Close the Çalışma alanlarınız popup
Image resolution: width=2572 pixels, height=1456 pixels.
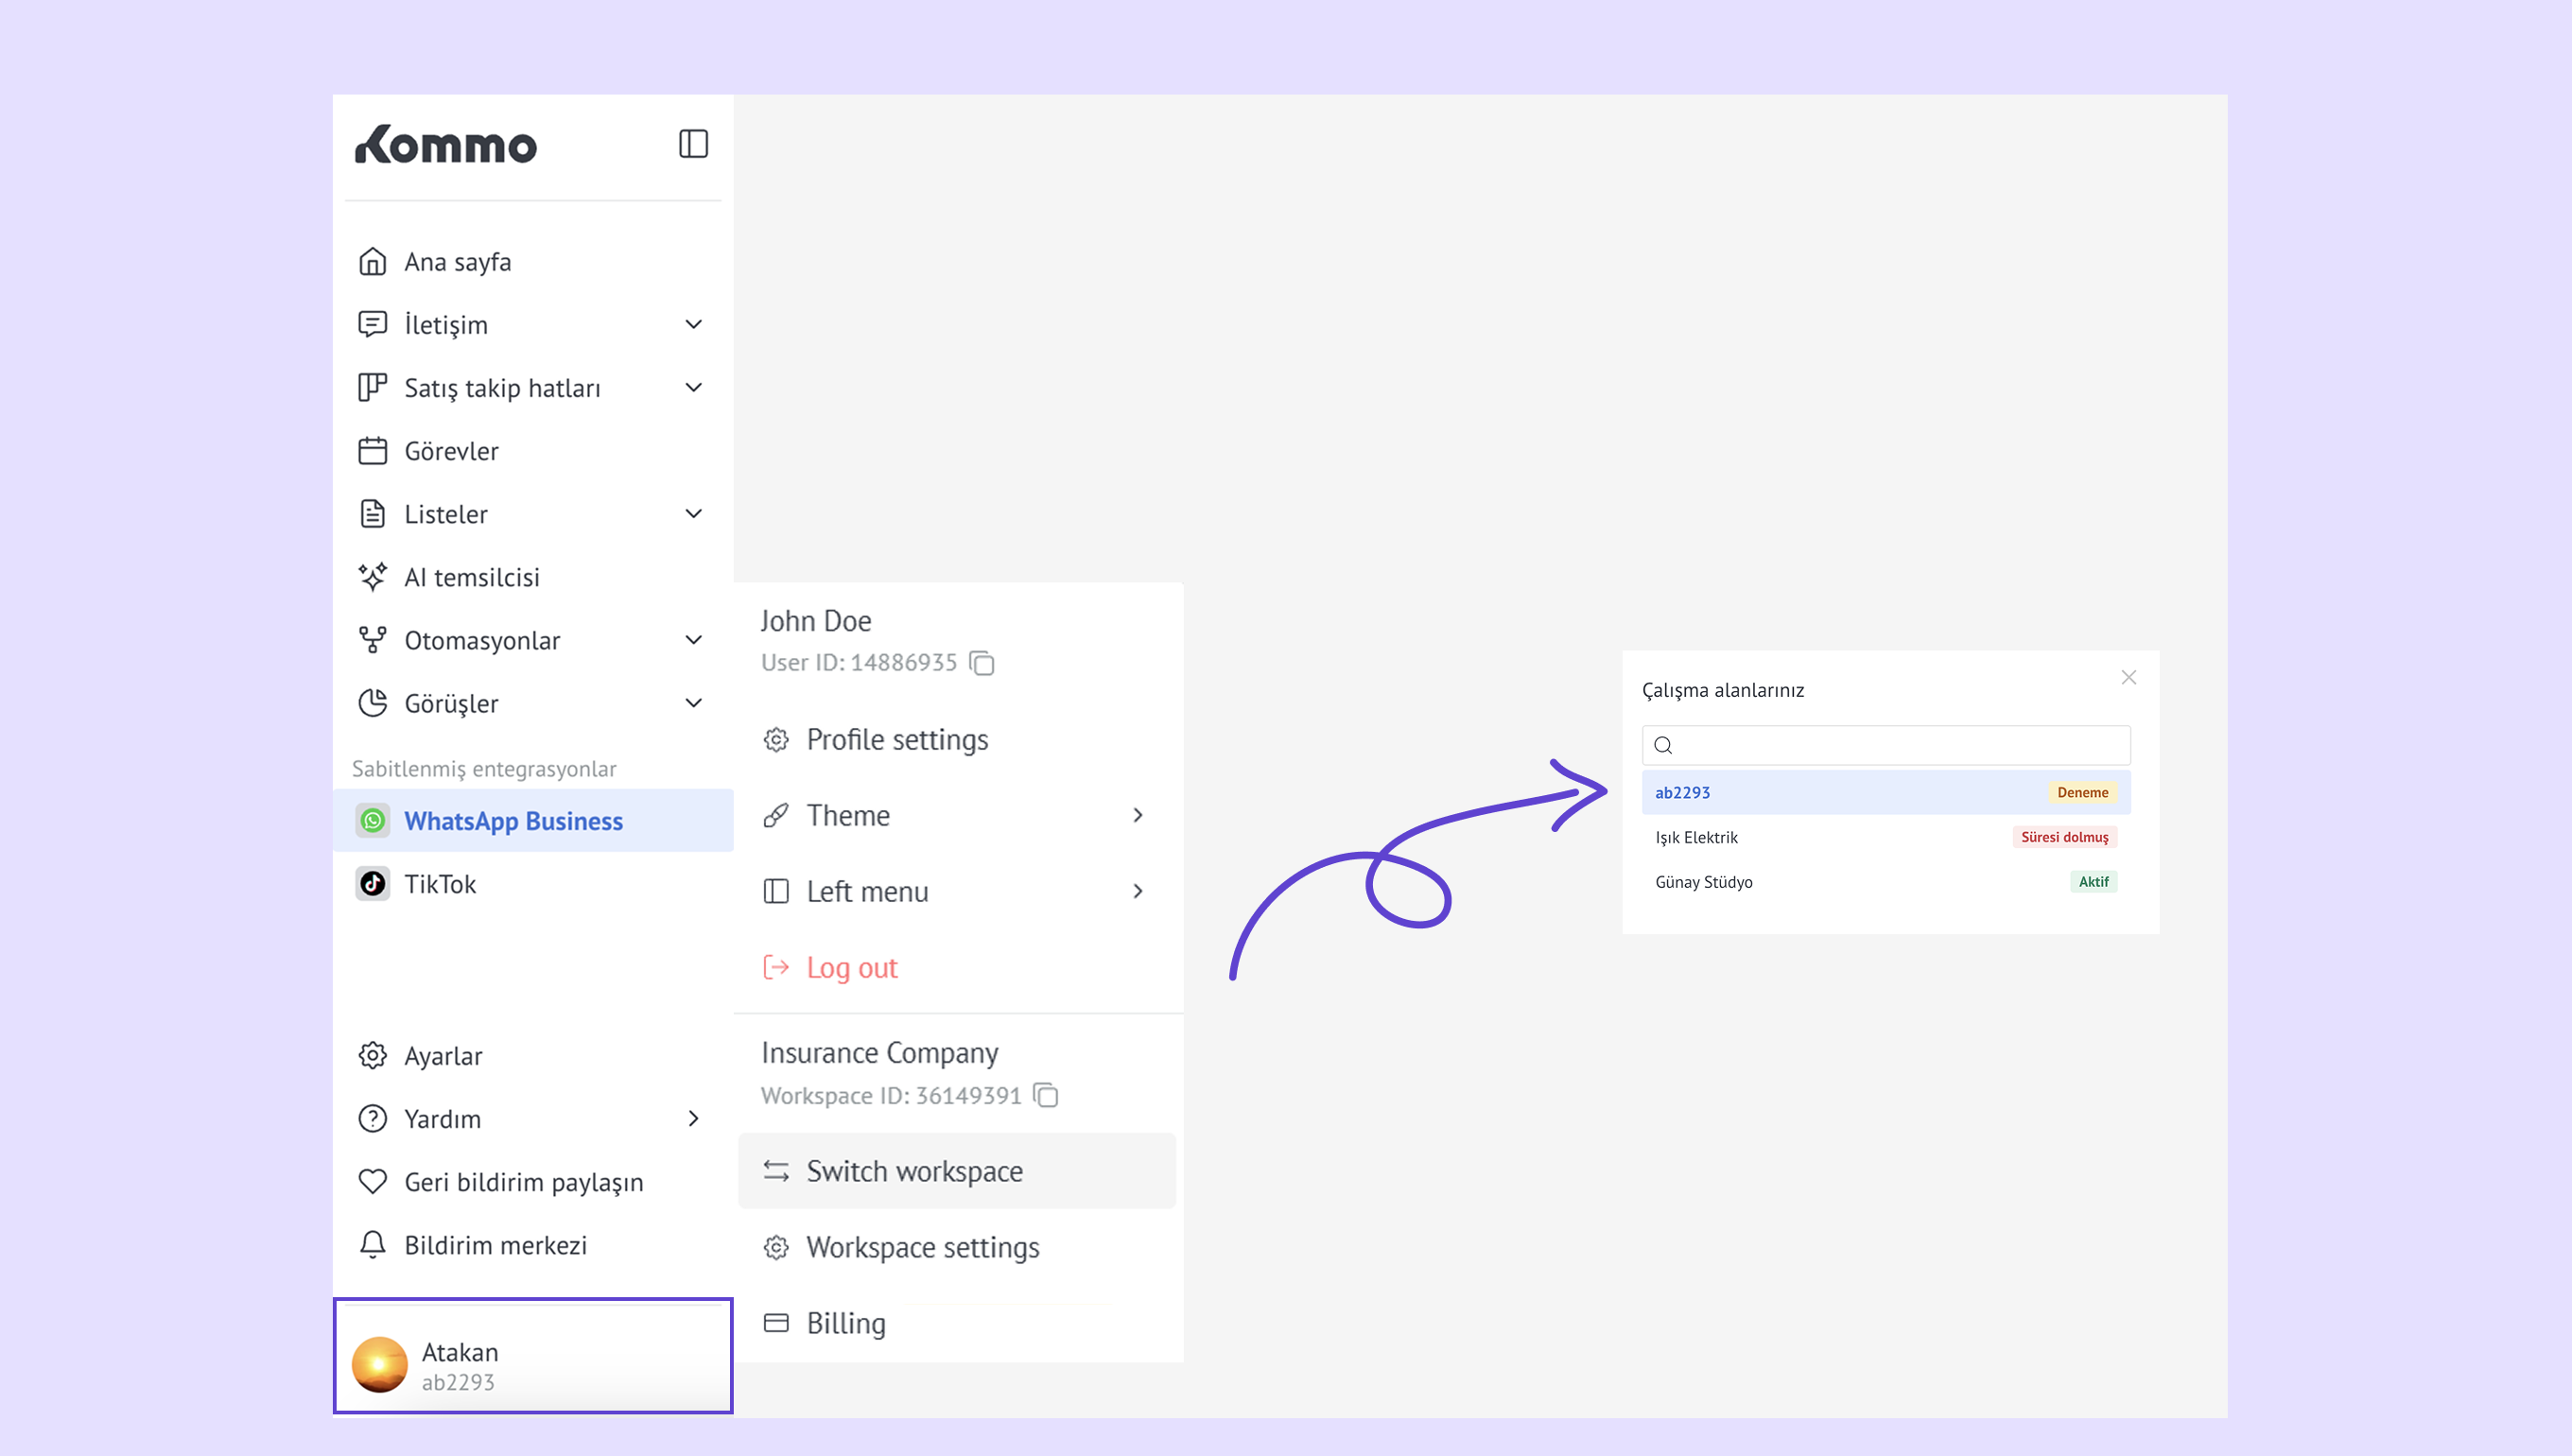coord(2128,678)
